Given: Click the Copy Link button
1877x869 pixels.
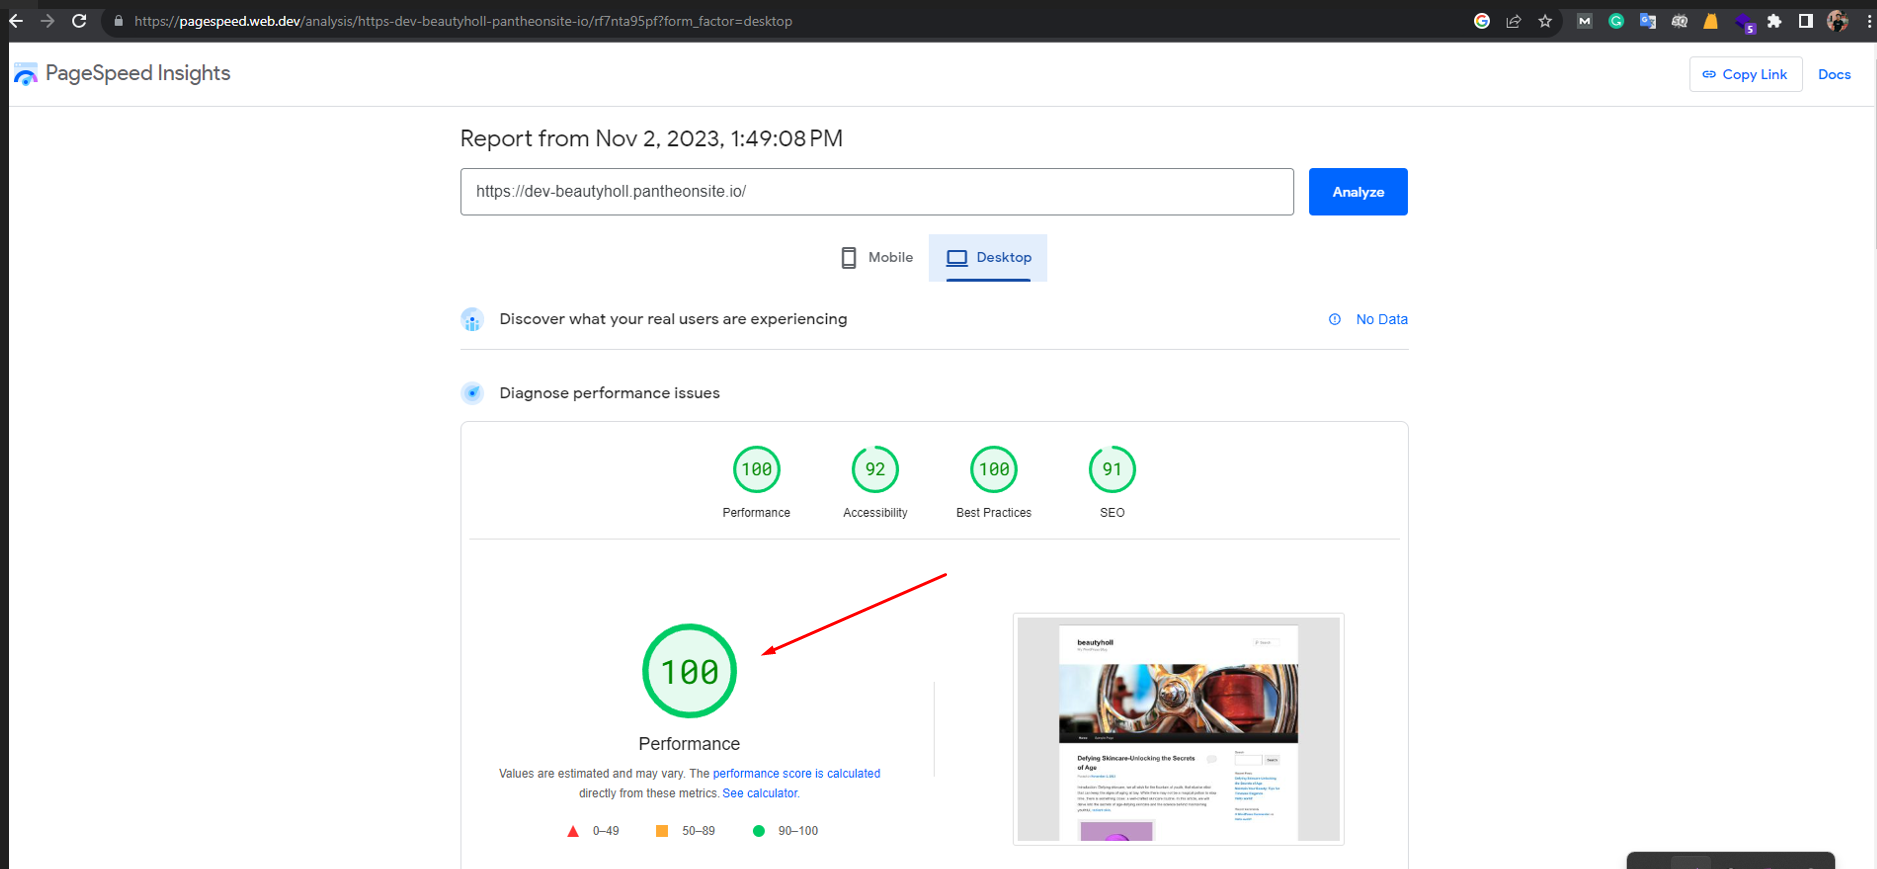Looking at the screenshot, I should [x=1745, y=74].
